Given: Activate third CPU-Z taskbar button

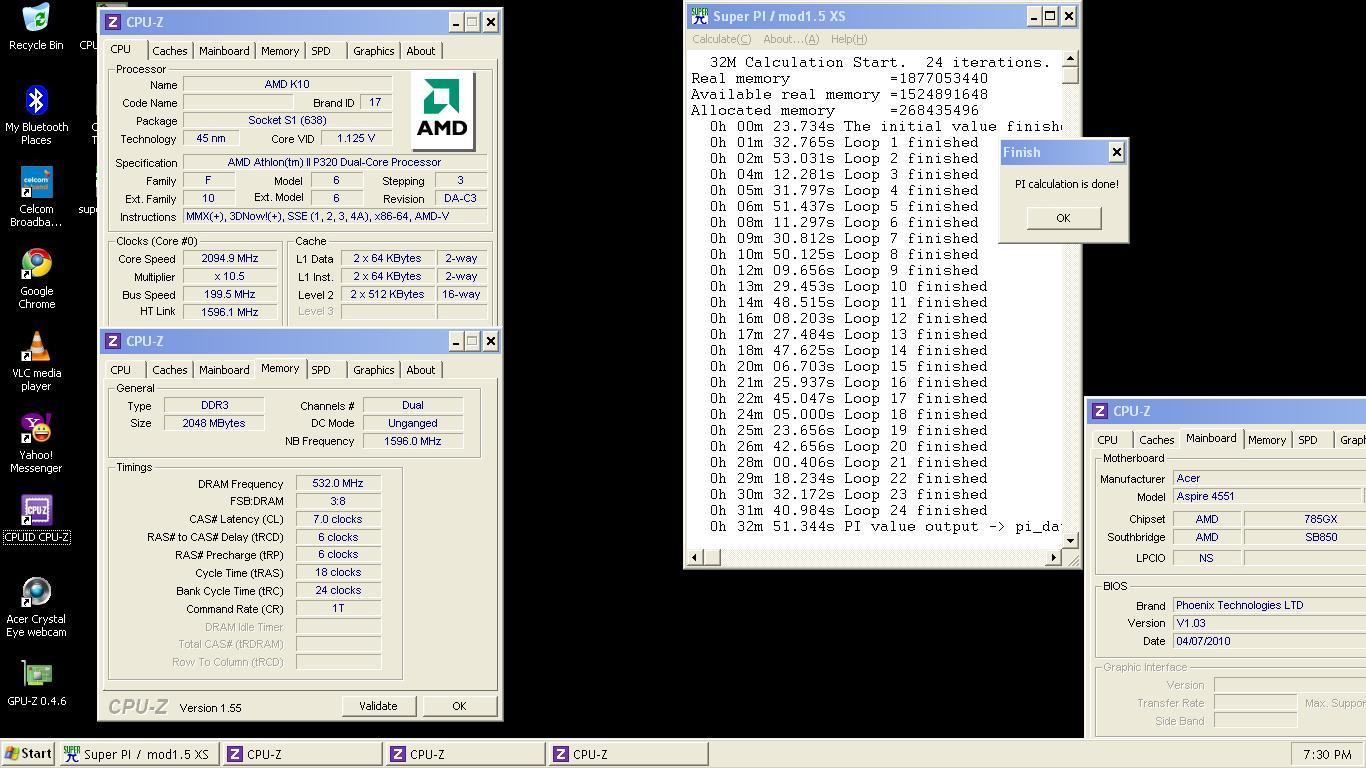Looking at the screenshot, I should click(x=628, y=754).
